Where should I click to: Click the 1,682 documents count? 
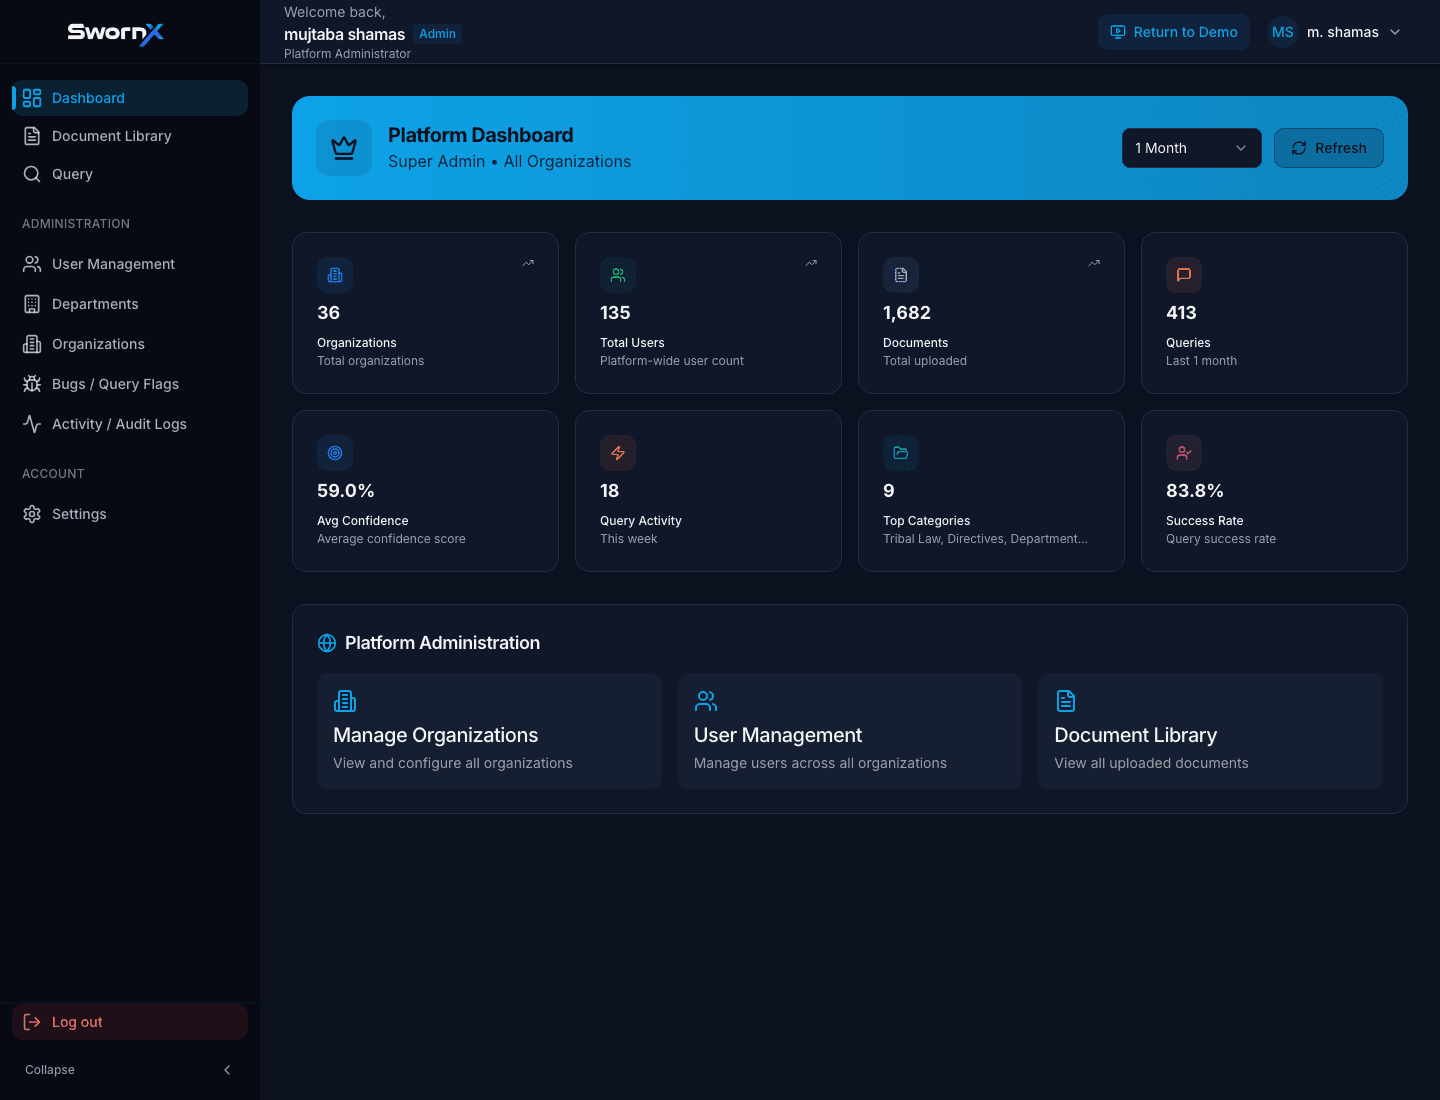[x=907, y=313]
